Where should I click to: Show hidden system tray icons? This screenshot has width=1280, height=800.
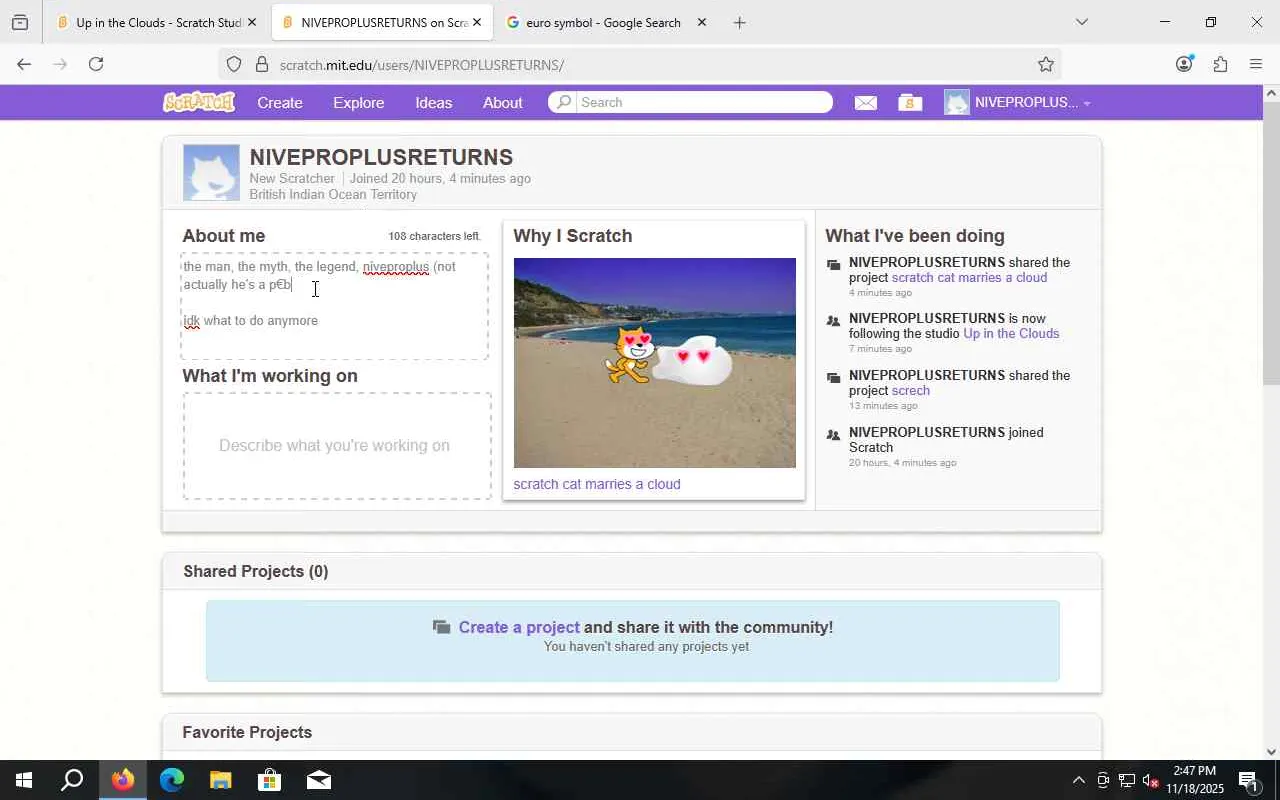(x=1078, y=780)
